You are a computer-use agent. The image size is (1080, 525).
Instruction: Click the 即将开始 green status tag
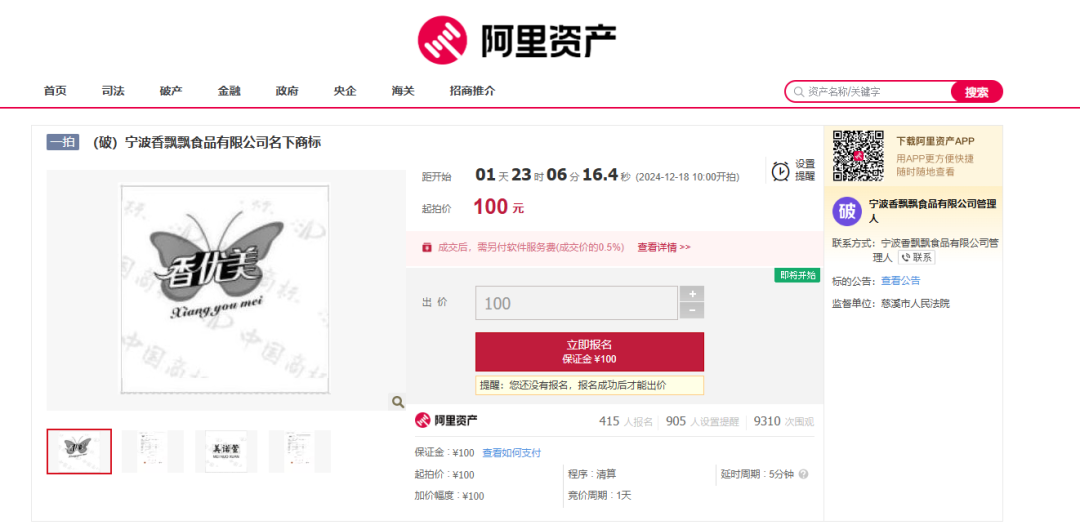point(797,275)
